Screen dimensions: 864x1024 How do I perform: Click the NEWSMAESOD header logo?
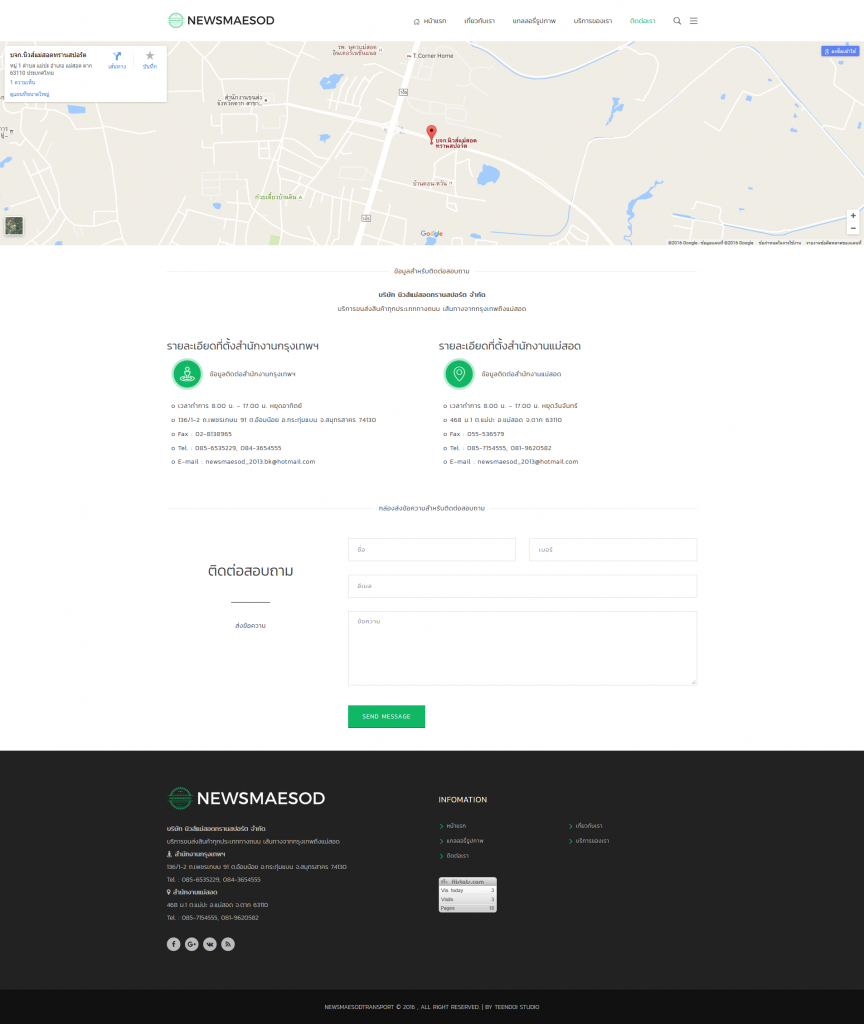pos(221,20)
